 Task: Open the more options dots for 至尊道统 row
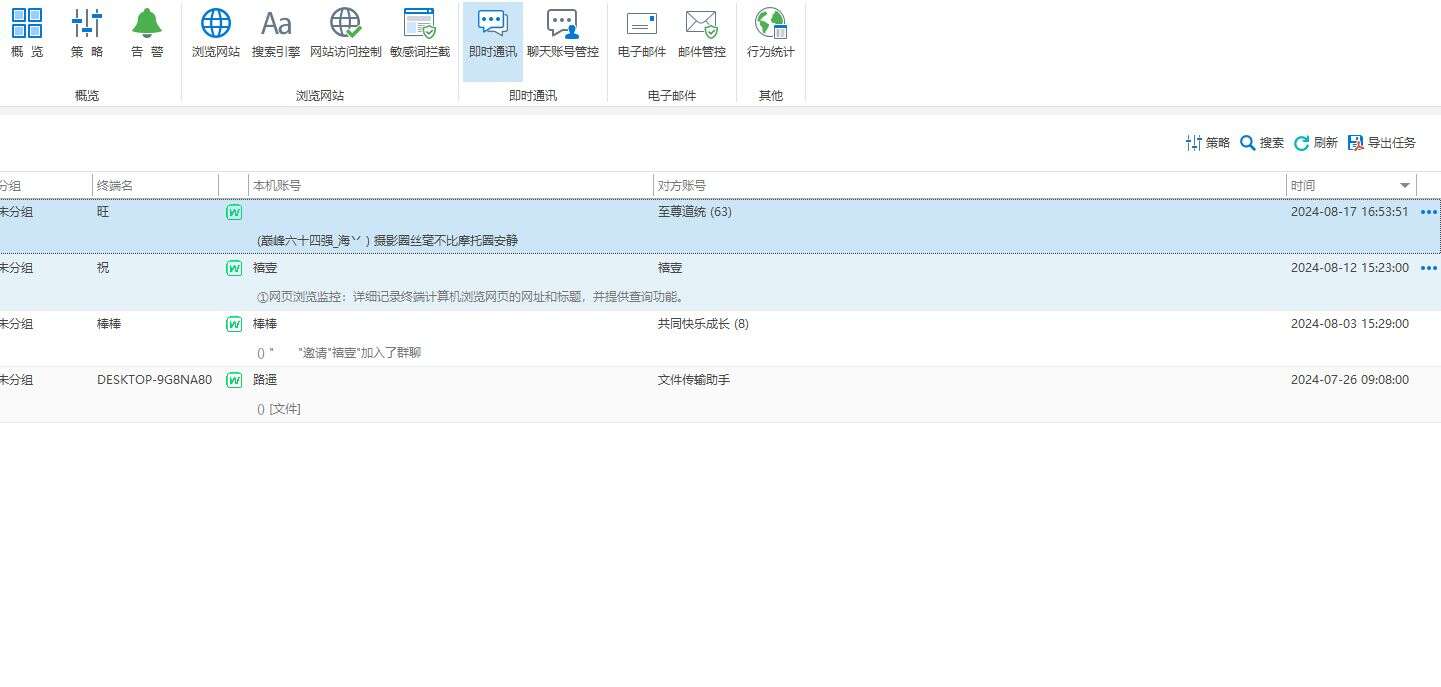pyautogui.click(x=1429, y=212)
